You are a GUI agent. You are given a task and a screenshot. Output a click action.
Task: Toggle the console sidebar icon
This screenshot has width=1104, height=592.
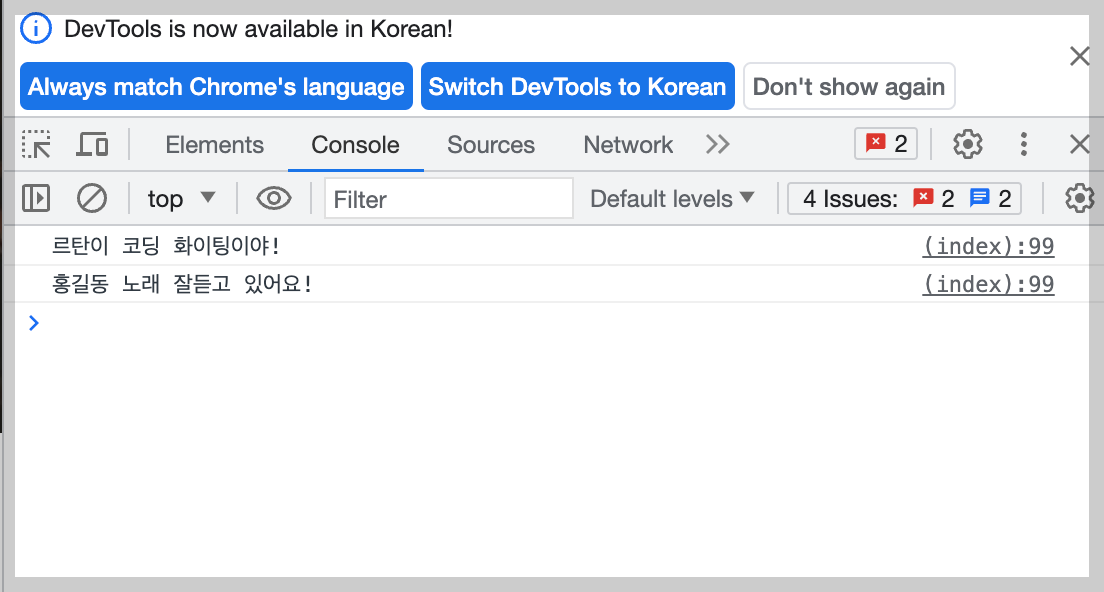[x=36, y=199]
